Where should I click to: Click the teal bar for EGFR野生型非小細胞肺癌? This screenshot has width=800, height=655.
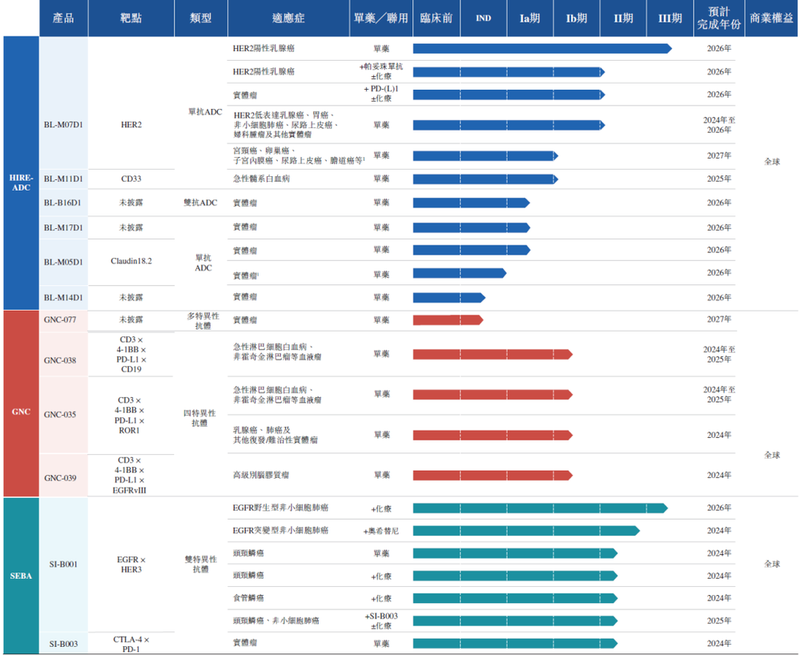coord(539,508)
